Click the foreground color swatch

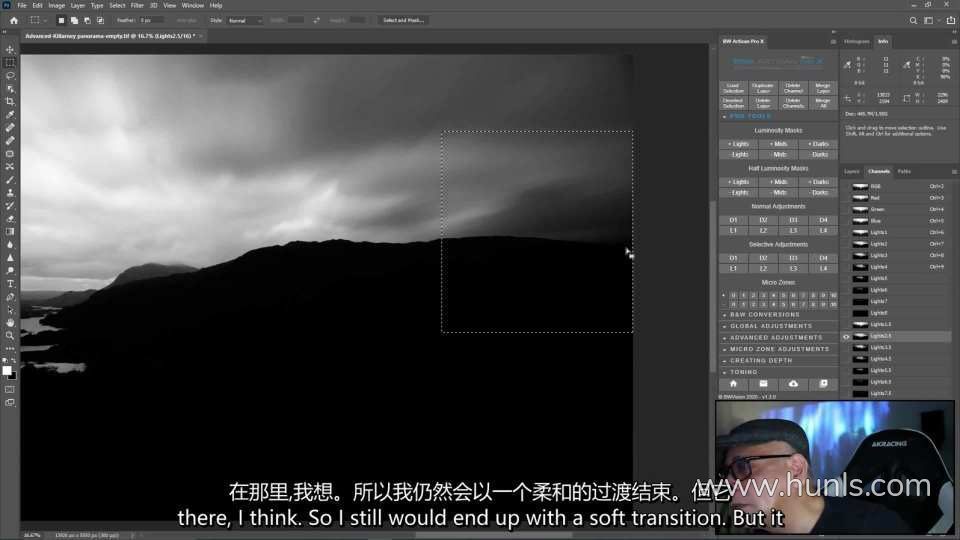(7, 370)
